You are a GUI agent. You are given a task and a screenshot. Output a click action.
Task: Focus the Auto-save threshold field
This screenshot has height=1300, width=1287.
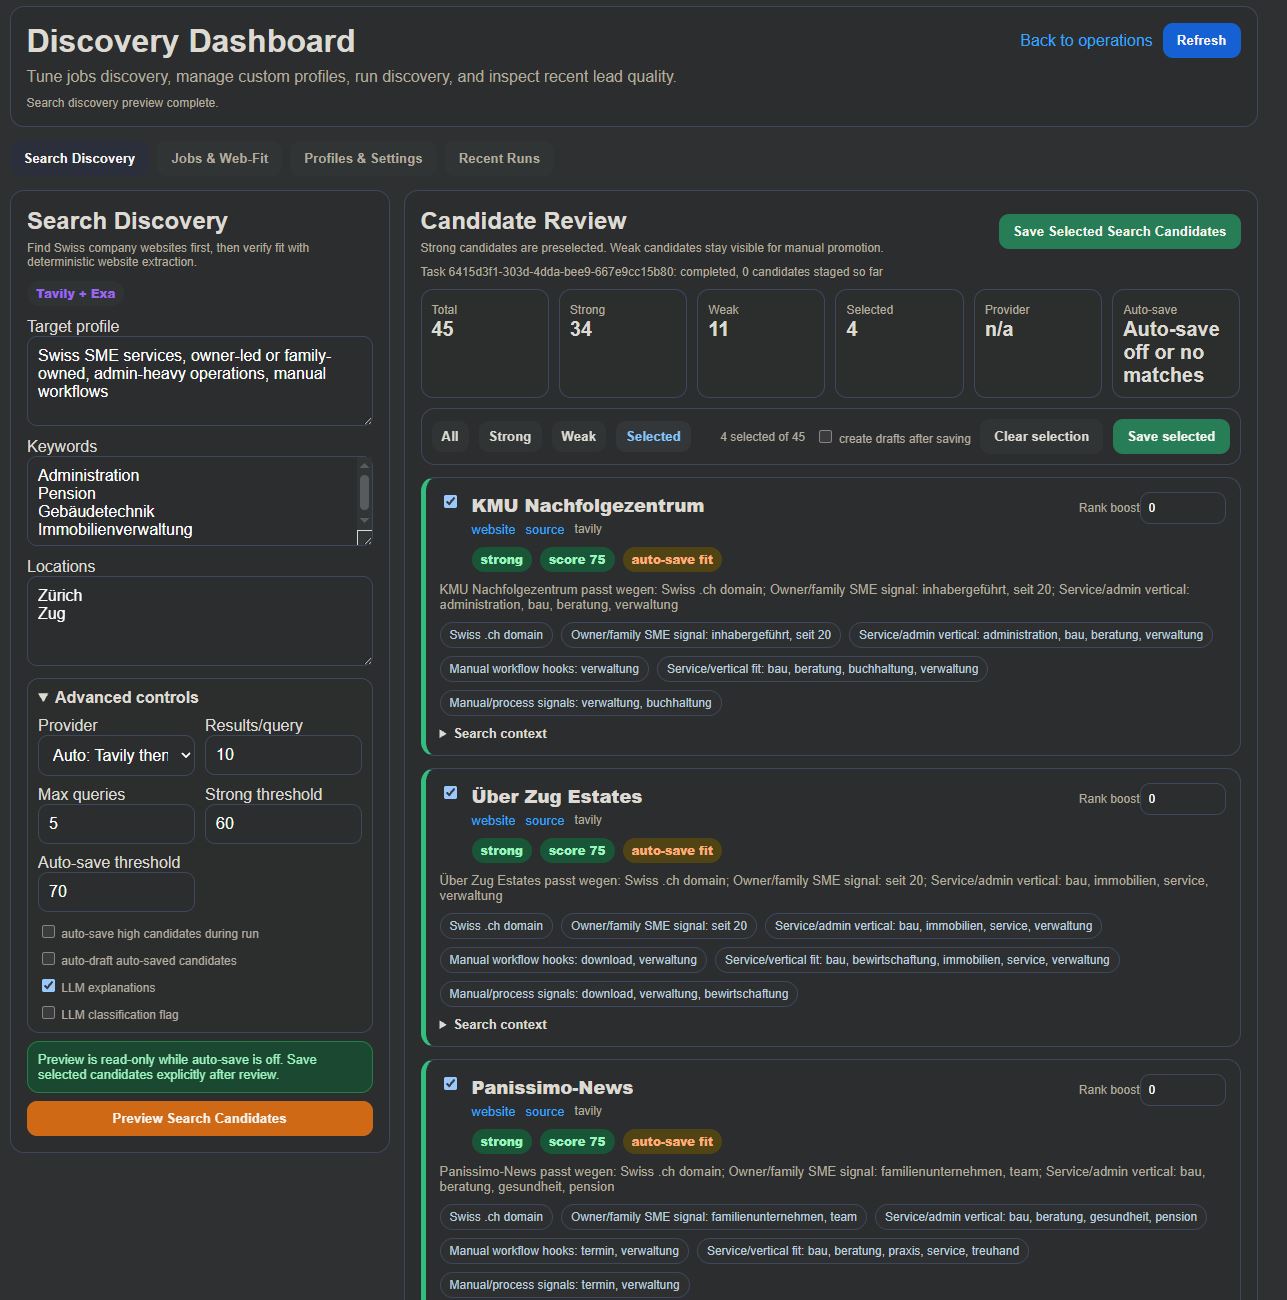tap(116, 892)
